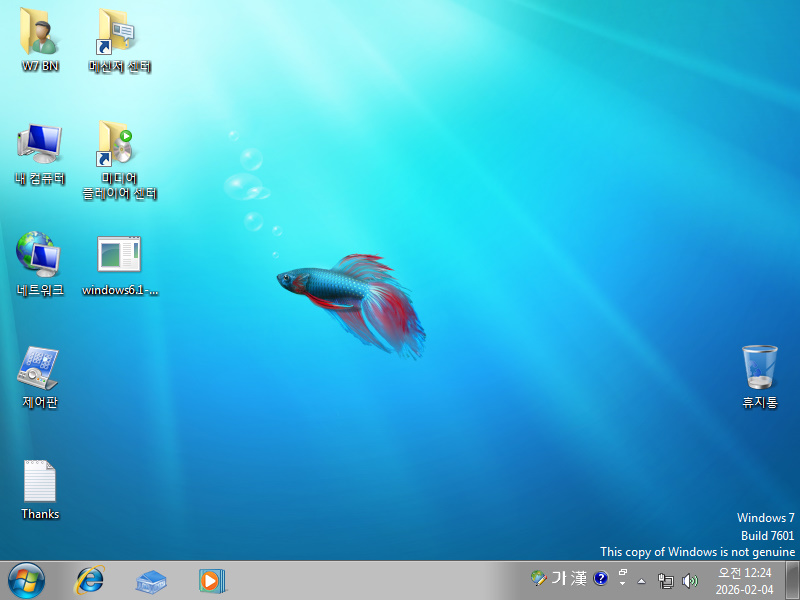The image size is (800, 600).
Task: Click the Show desktop button at taskbar end
Action: (792, 581)
